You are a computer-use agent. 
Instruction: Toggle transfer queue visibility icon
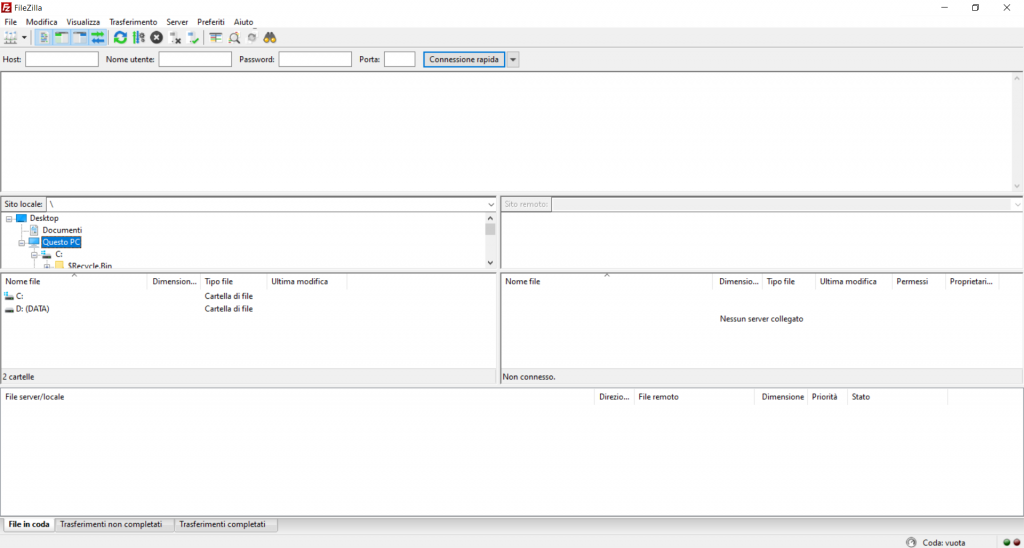pyautogui.click(x=98, y=38)
